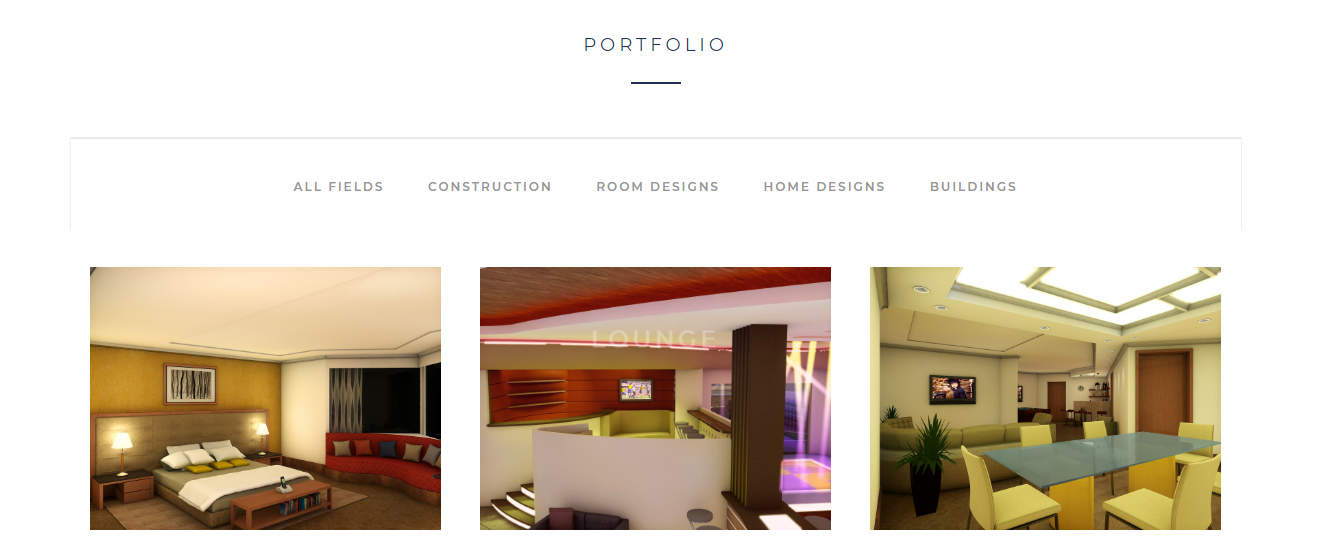The width and height of the screenshot is (1328, 549).
Task: Show only Room Designs projects
Action: click(x=657, y=187)
